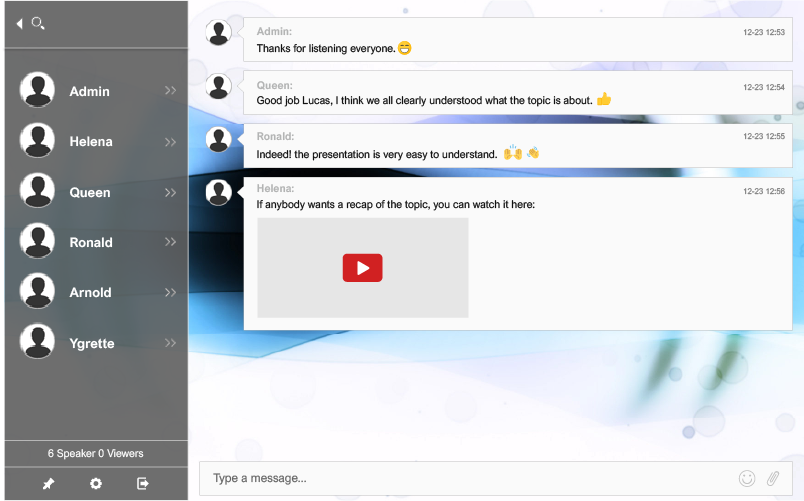Click Ronald's avatar beside his chat message
The image size is (804, 501).
tap(219, 140)
